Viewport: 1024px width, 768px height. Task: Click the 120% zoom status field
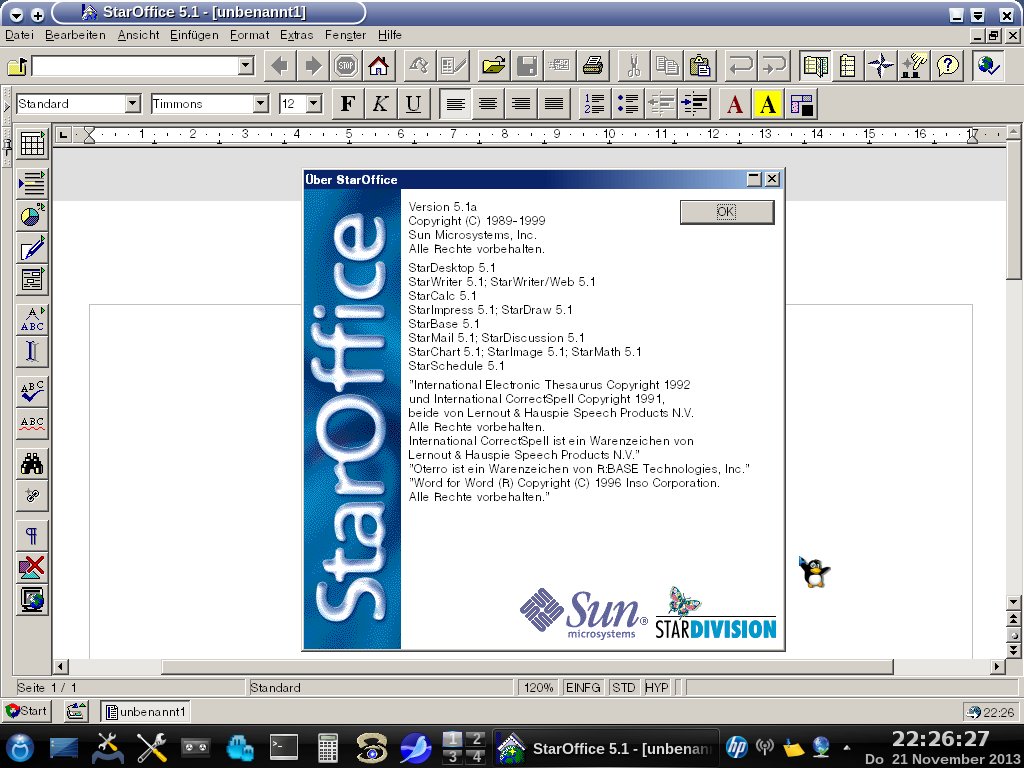tap(538, 688)
